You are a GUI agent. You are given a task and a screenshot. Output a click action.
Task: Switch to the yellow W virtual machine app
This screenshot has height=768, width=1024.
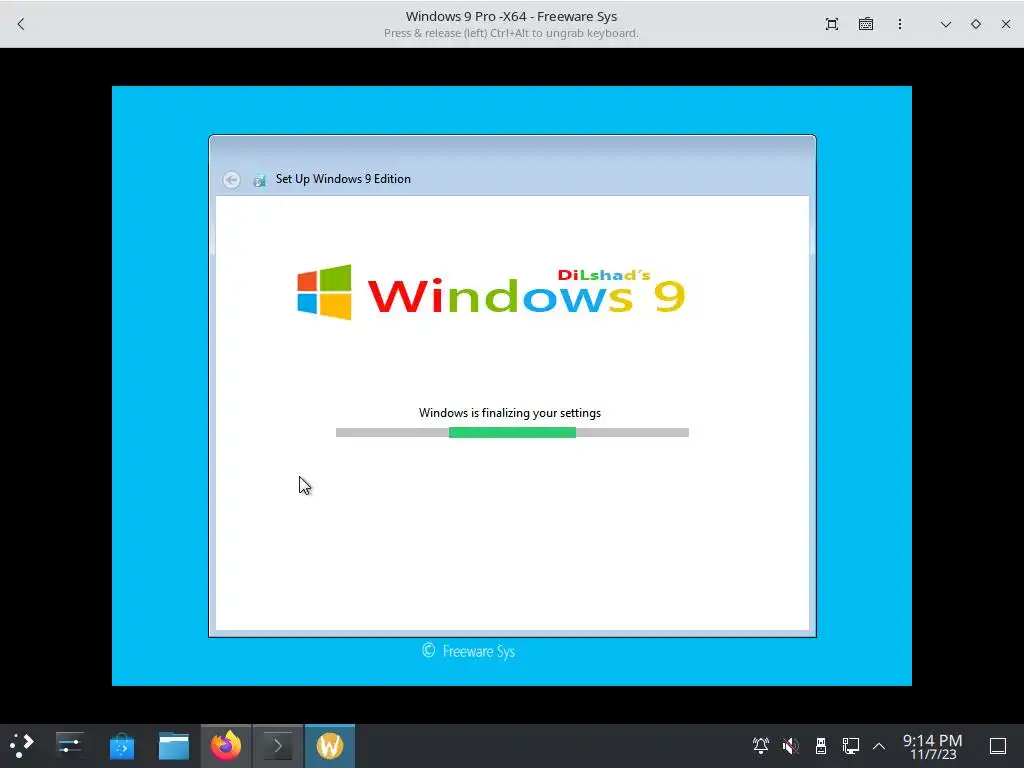coord(330,746)
